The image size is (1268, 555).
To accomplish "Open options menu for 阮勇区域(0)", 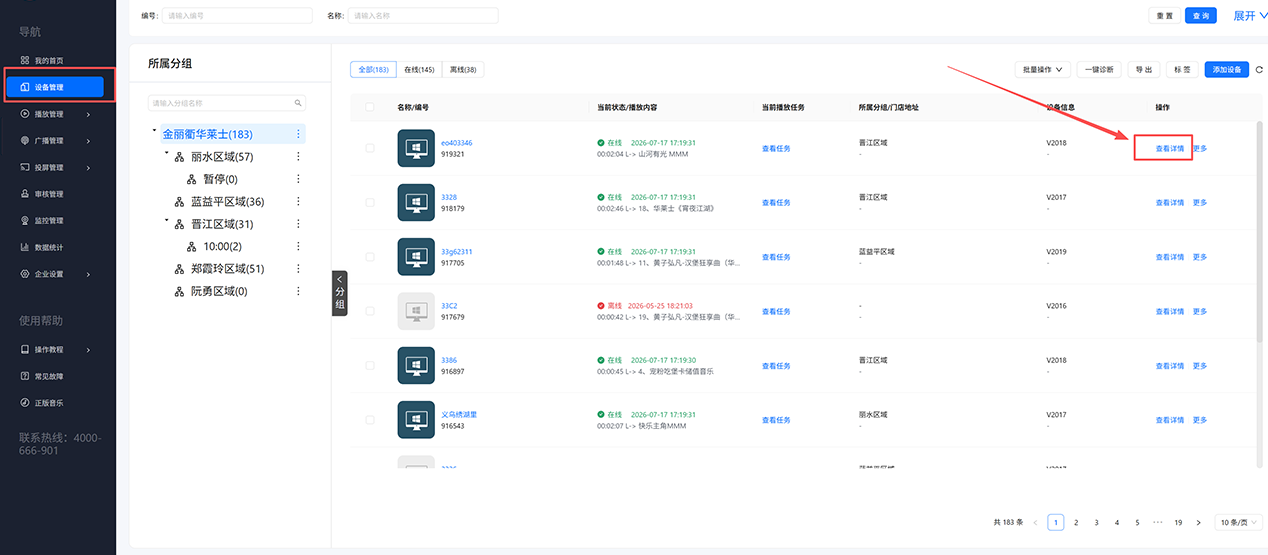I will 298,291.
